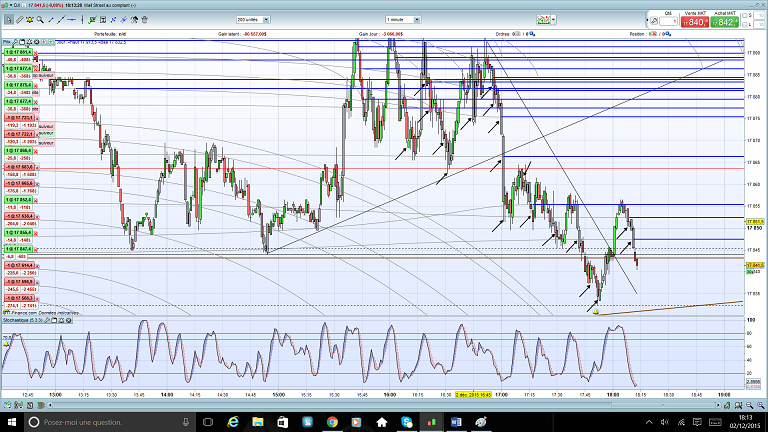Click the green order label at 17 847,4
This screenshot has height=432, width=768.
click(x=19, y=249)
